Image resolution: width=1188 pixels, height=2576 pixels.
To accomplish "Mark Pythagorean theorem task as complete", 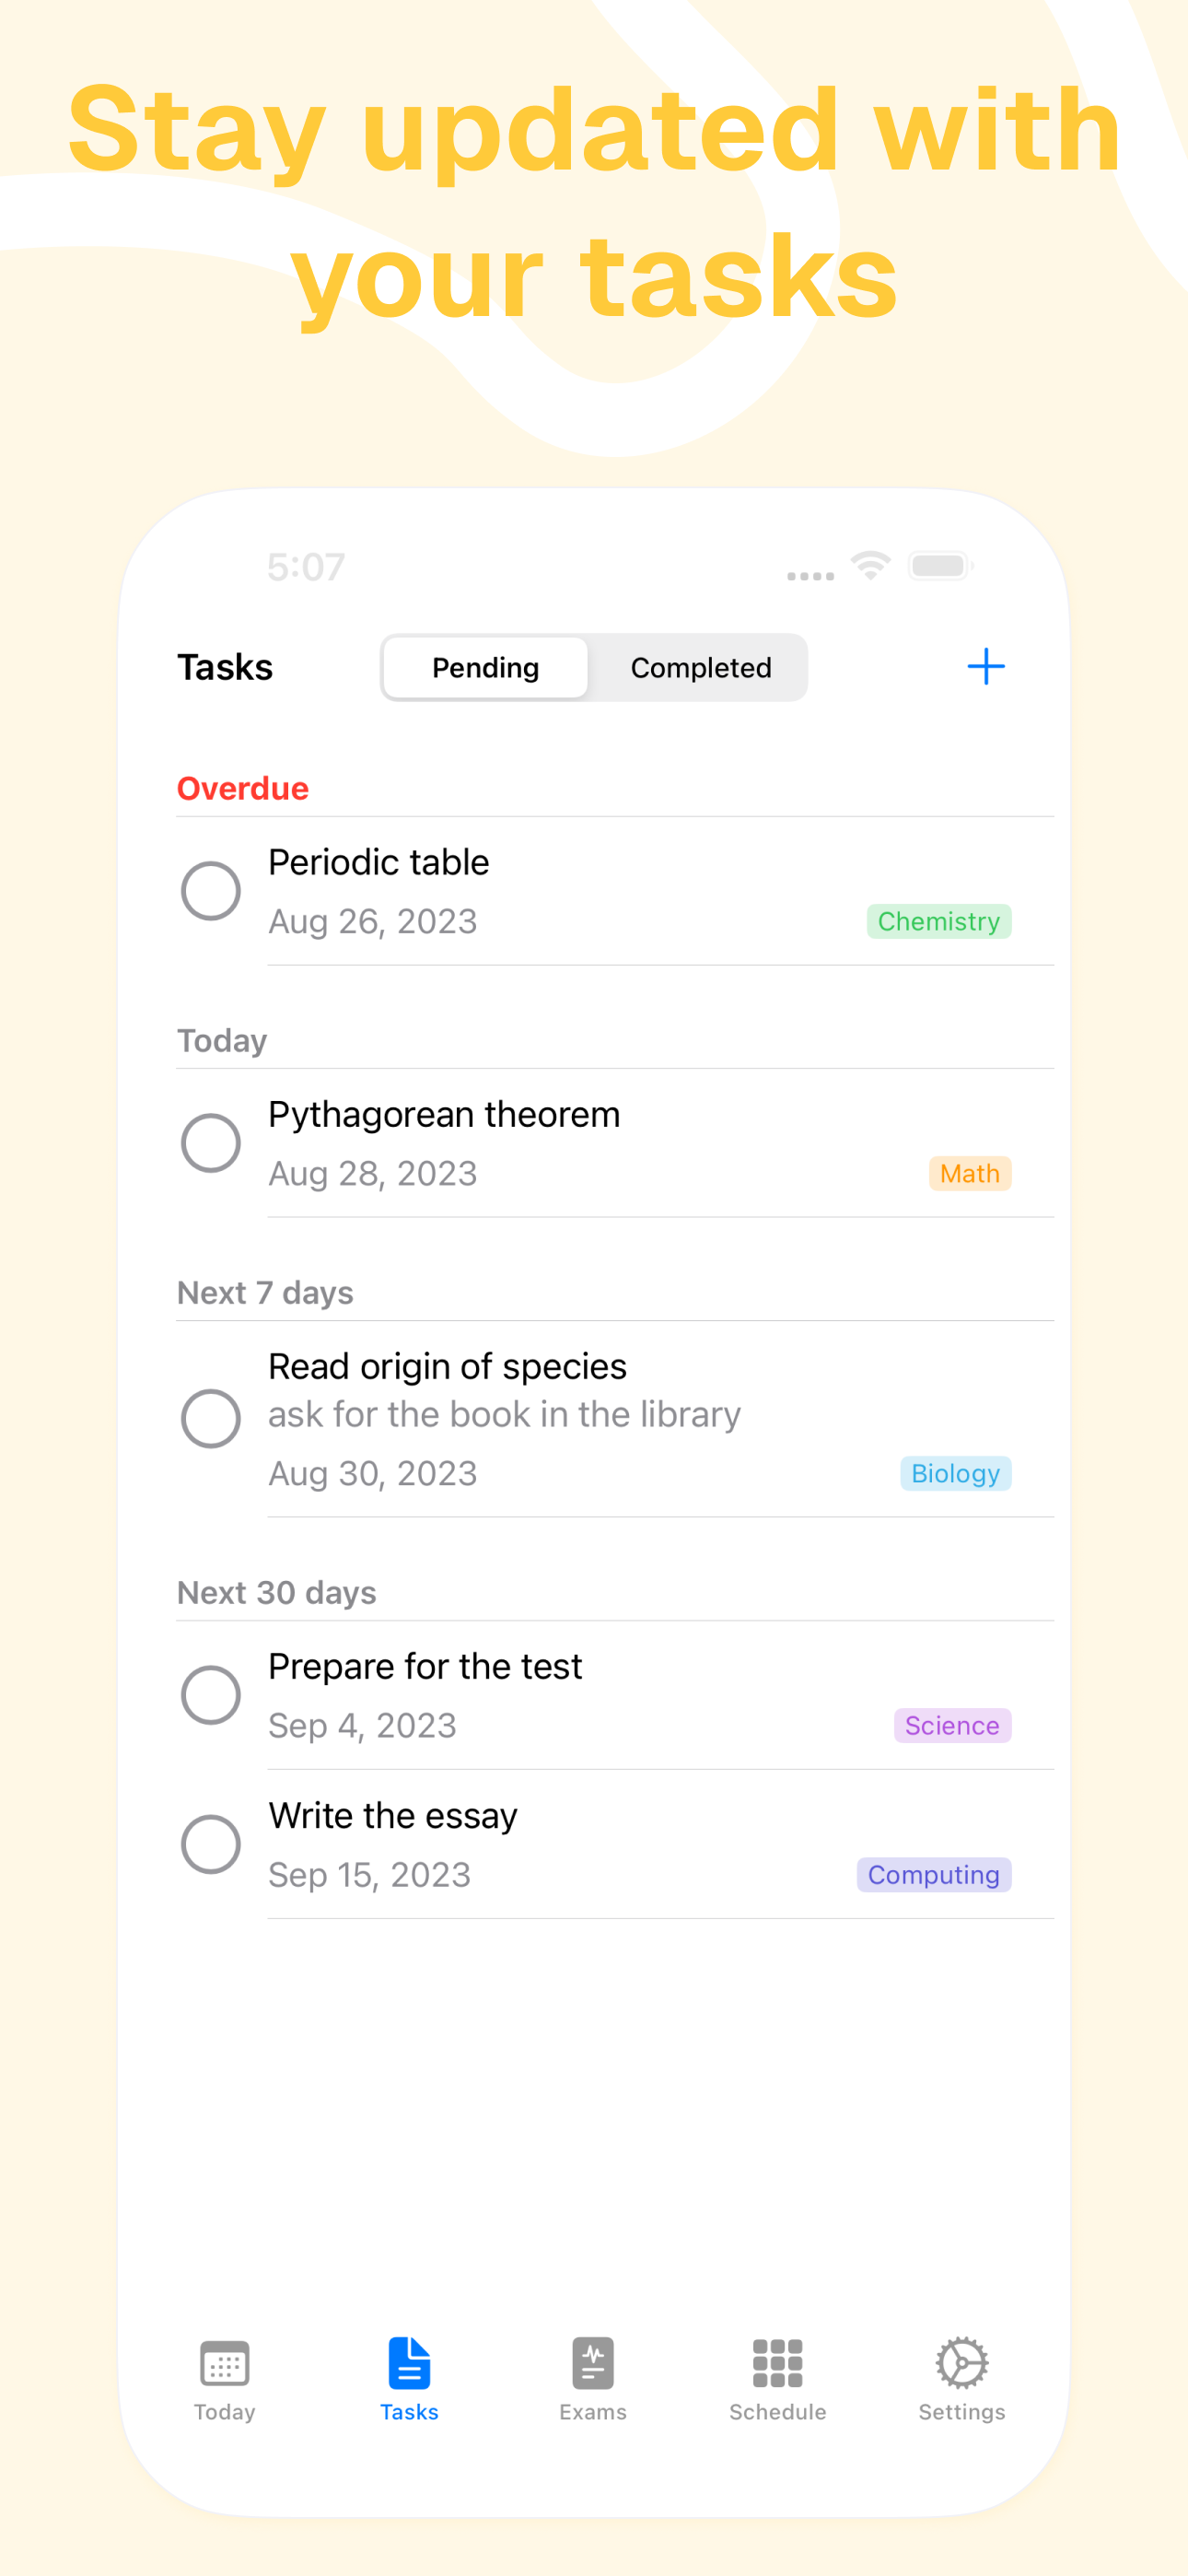I will coord(210,1142).
